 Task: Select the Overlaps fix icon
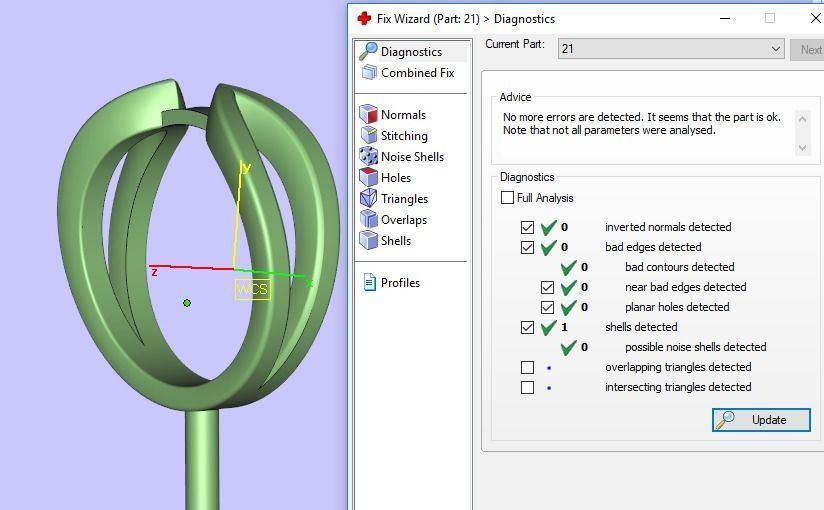point(368,219)
